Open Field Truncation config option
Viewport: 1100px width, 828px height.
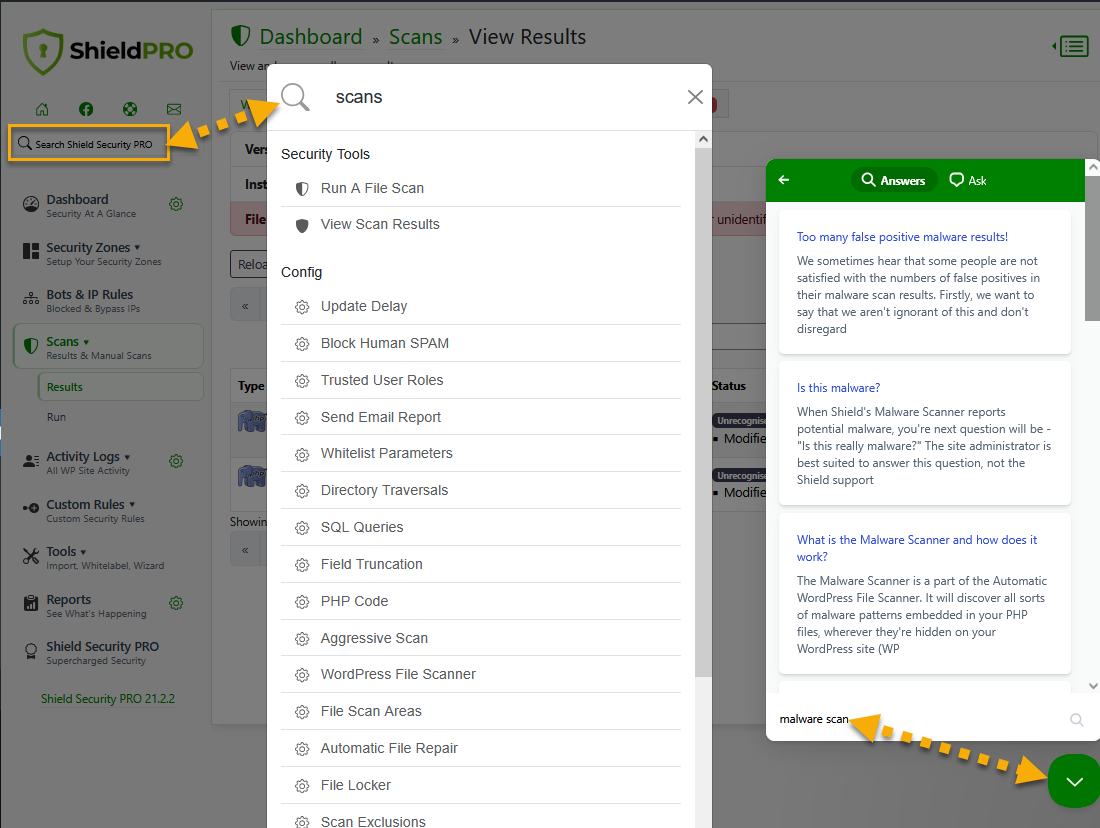pyautogui.click(x=481, y=564)
